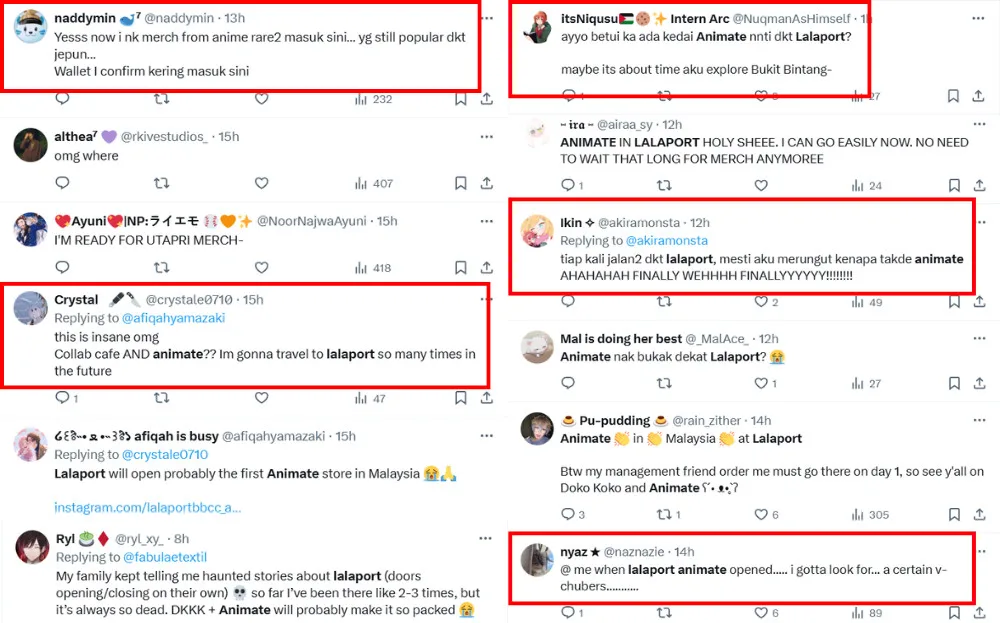1000x623 pixels.
Task: Bookmark ira's ANIMATE IN LALAPORT tweet
Action: (x=954, y=185)
